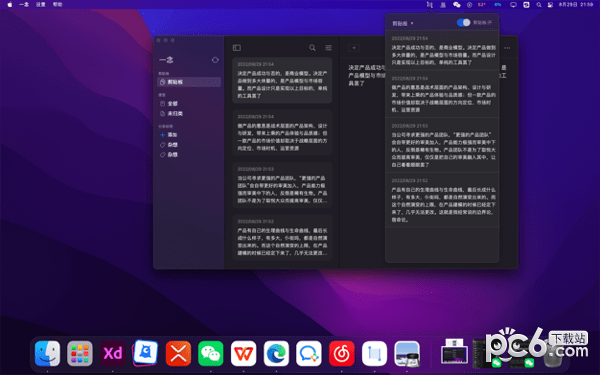The width and height of the screenshot is (600, 375).
Task: Open main window note starting 决定产品成功与否的
Action: 282,80
